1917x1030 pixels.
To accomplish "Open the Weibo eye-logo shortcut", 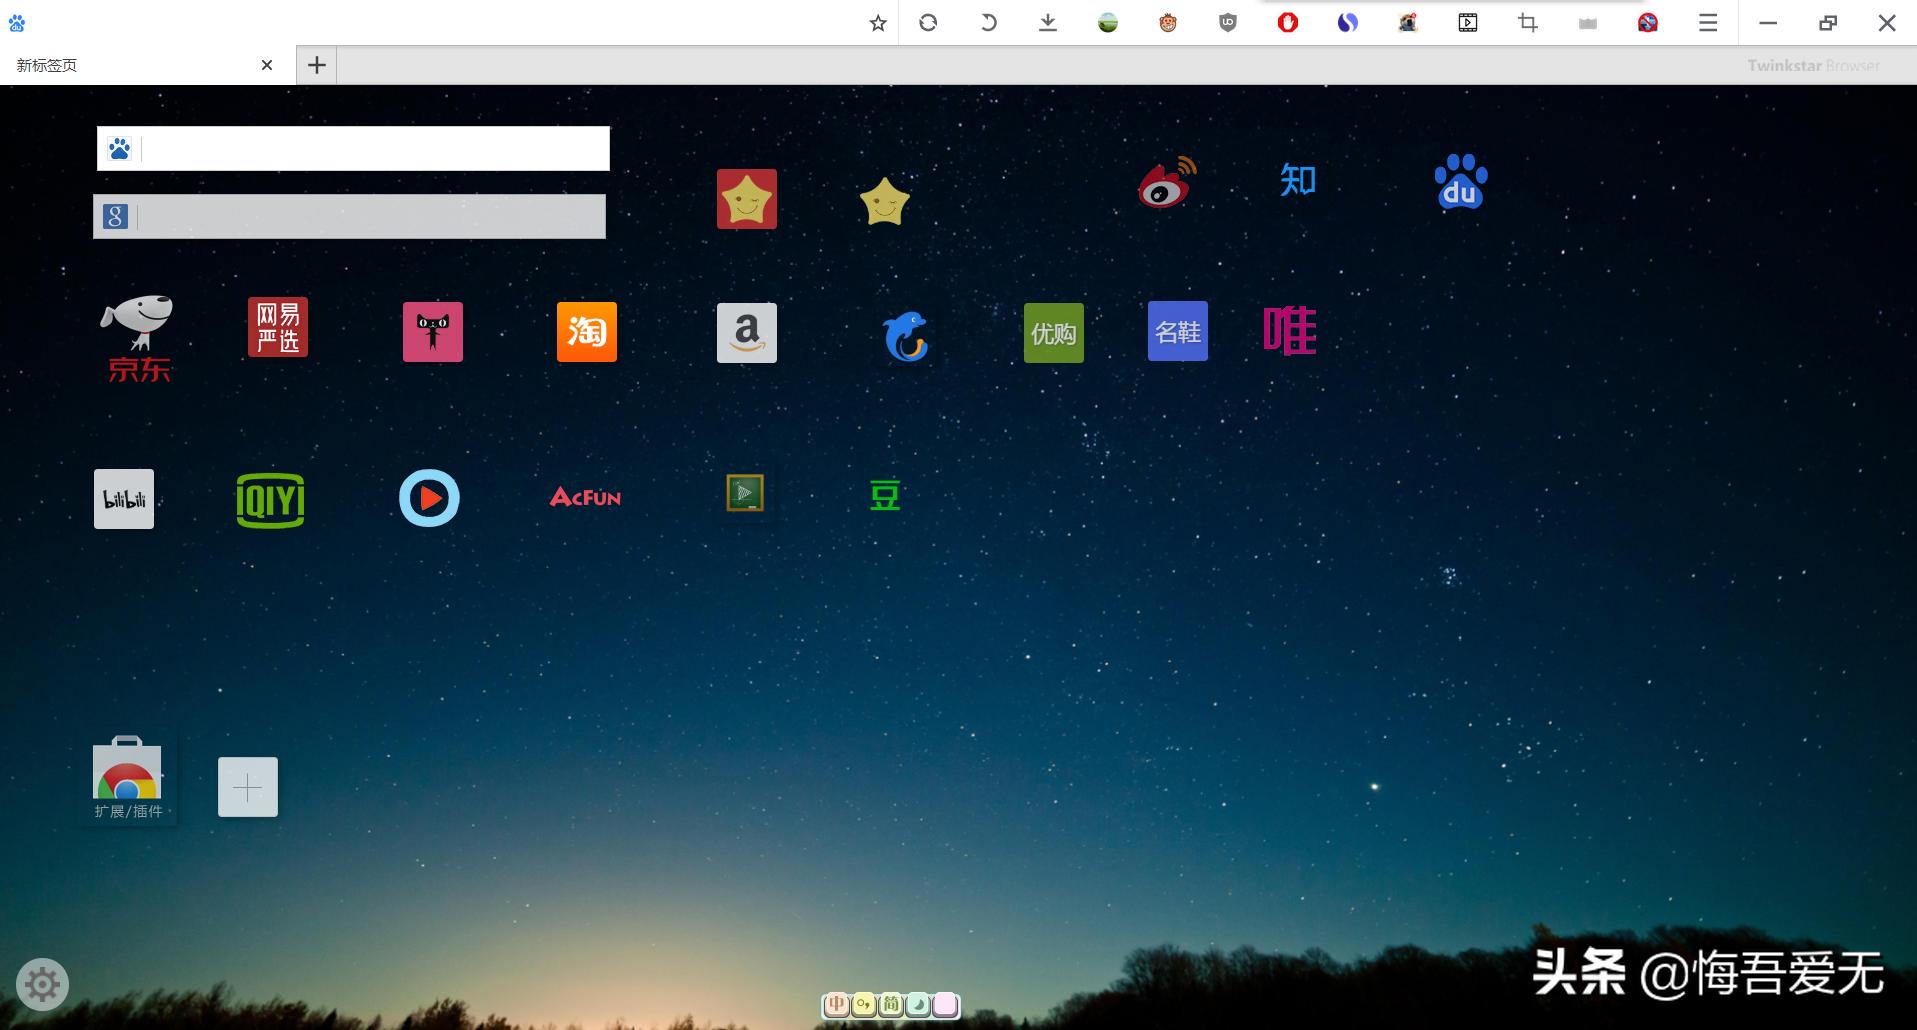I will 1167,182.
